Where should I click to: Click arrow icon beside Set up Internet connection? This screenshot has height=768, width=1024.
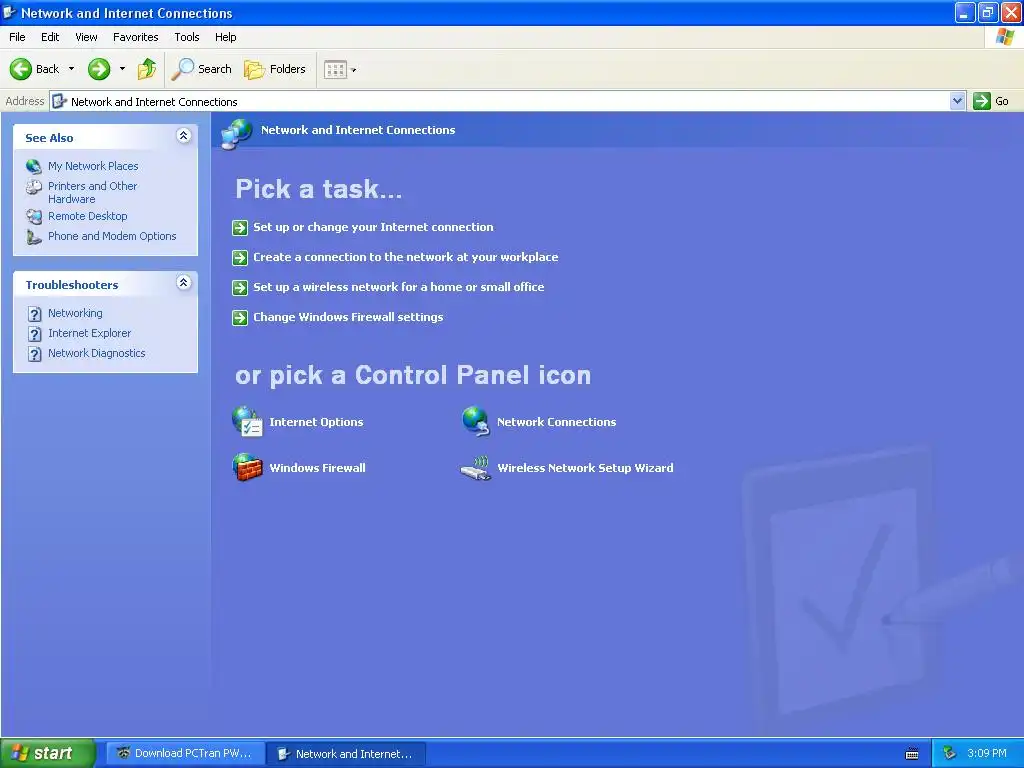[240, 227]
